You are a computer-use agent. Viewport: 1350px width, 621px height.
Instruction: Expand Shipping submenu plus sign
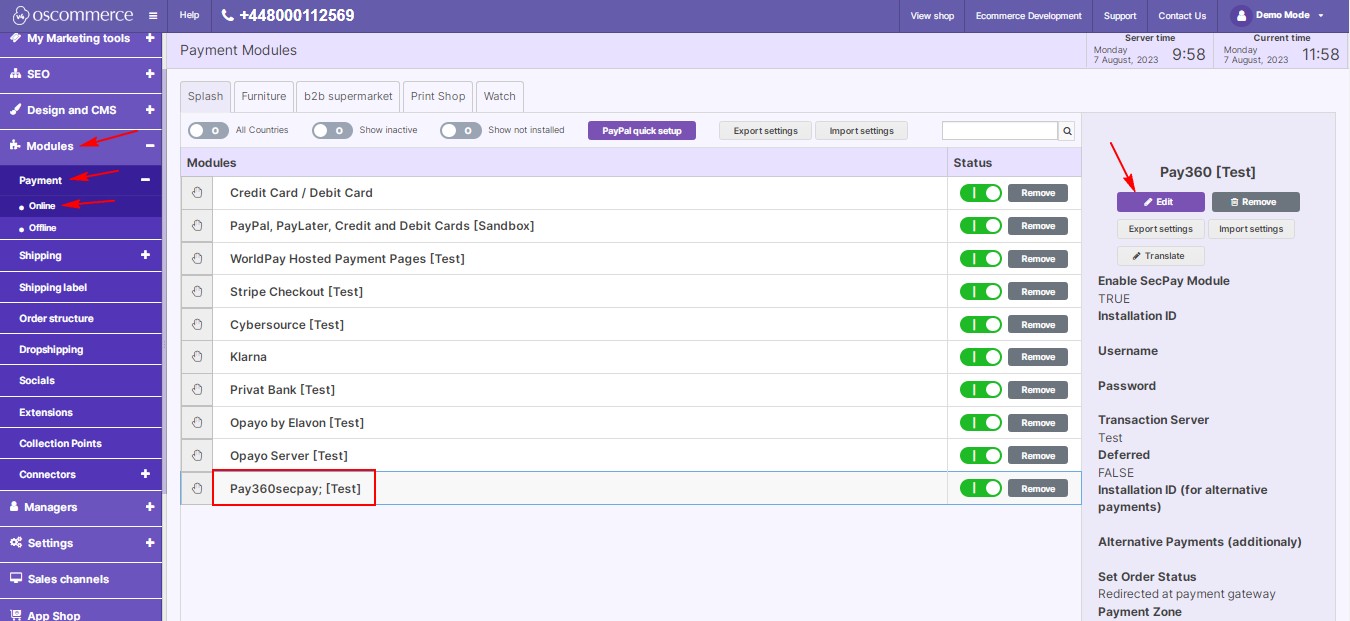[x=145, y=255]
